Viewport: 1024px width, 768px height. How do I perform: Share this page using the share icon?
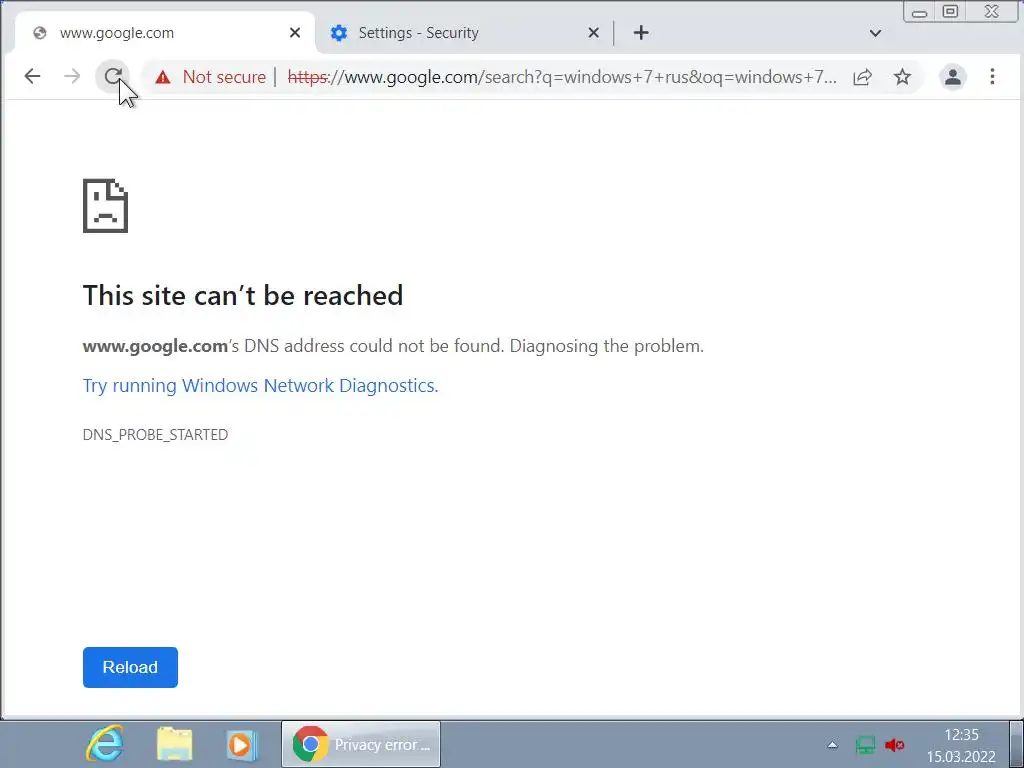point(862,77)
